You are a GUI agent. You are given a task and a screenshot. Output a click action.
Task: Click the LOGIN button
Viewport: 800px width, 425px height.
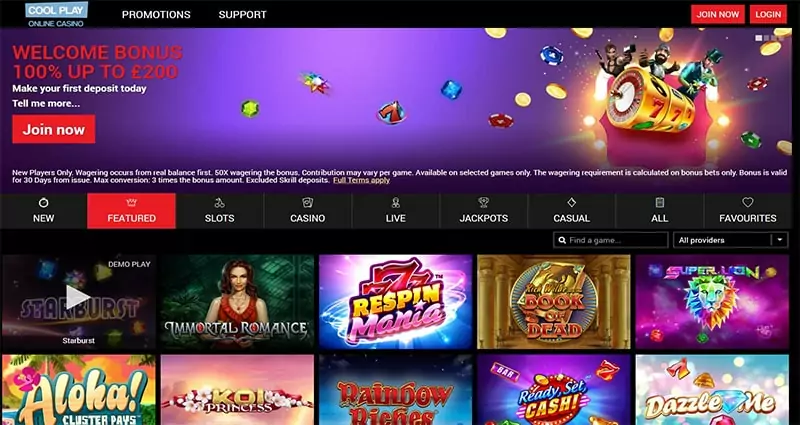768,14
